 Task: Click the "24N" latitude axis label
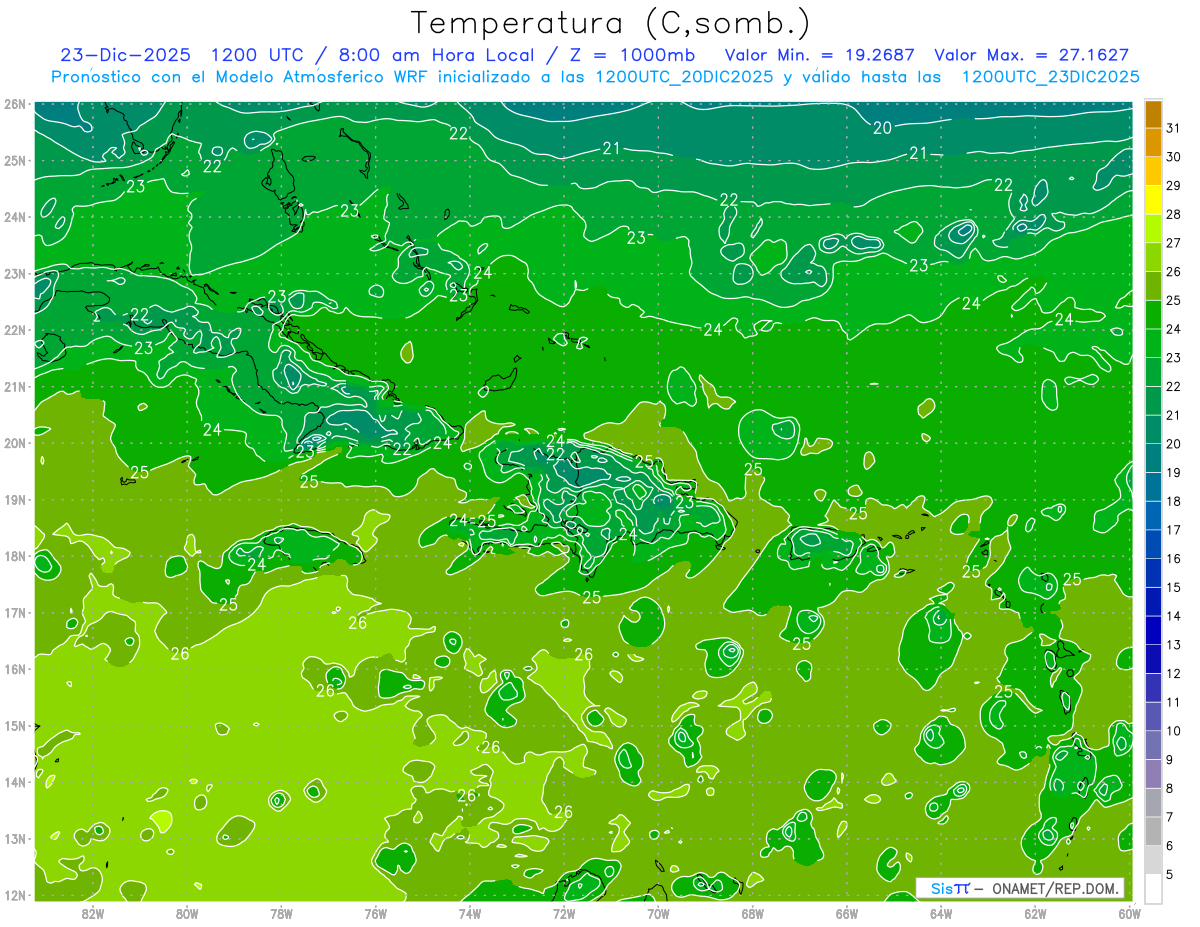pos(14,217)
